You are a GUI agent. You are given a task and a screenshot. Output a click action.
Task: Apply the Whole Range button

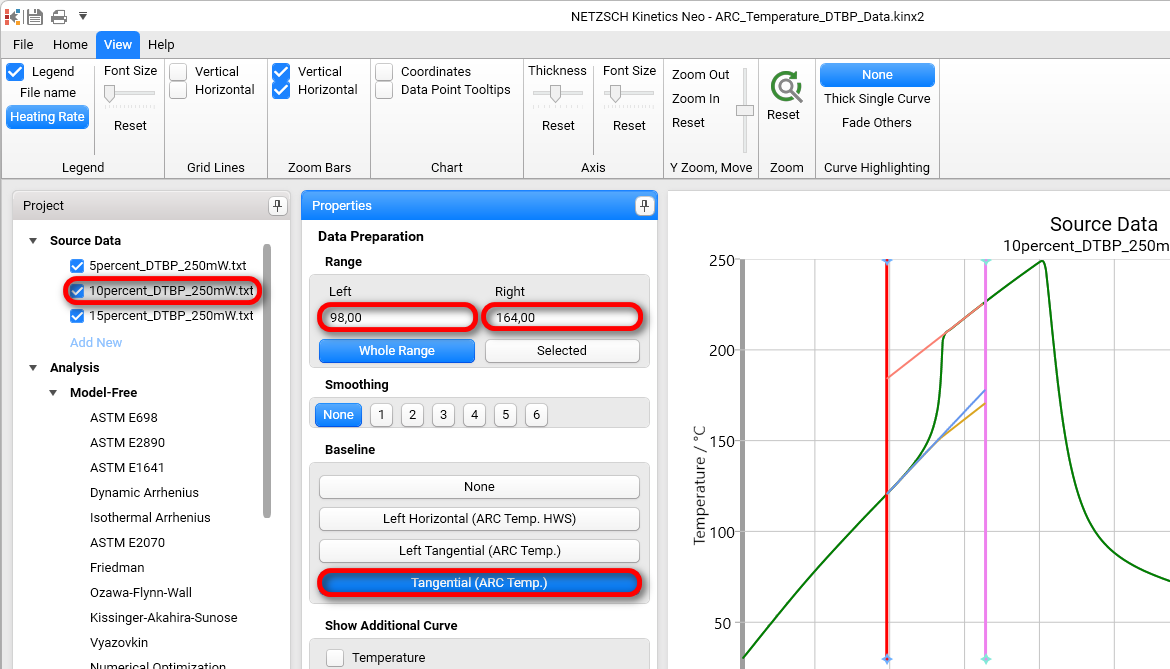tap(396, 351)
